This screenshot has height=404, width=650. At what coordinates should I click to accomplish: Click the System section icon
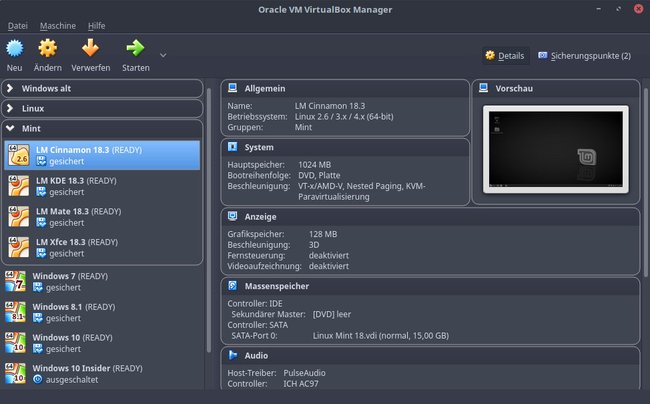click(233, 147)
